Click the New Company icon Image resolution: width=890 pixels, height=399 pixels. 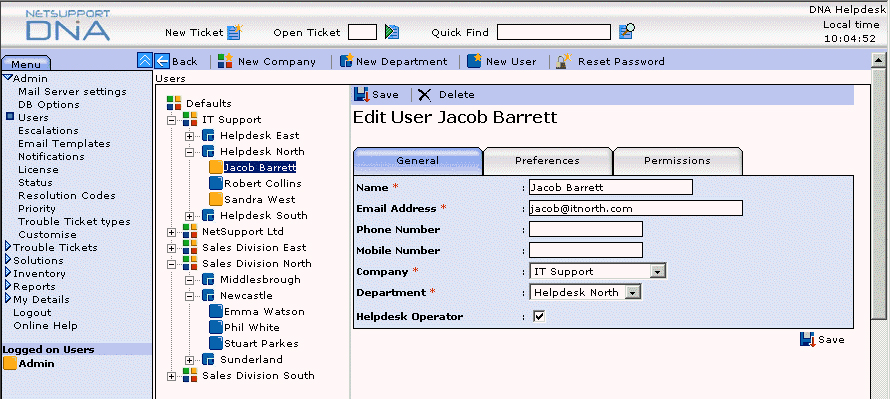pyautogui.click(x=225, y=61)
